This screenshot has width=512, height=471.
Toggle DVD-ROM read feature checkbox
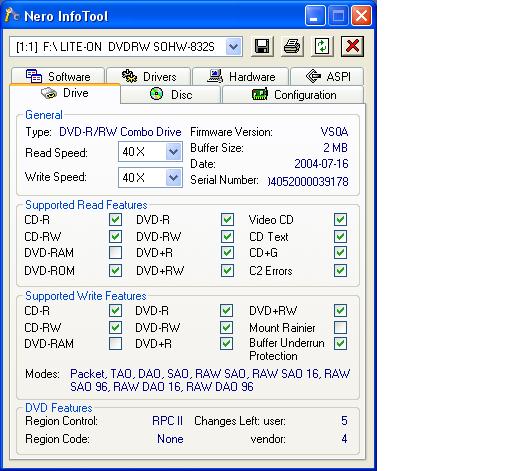point(115,270)
